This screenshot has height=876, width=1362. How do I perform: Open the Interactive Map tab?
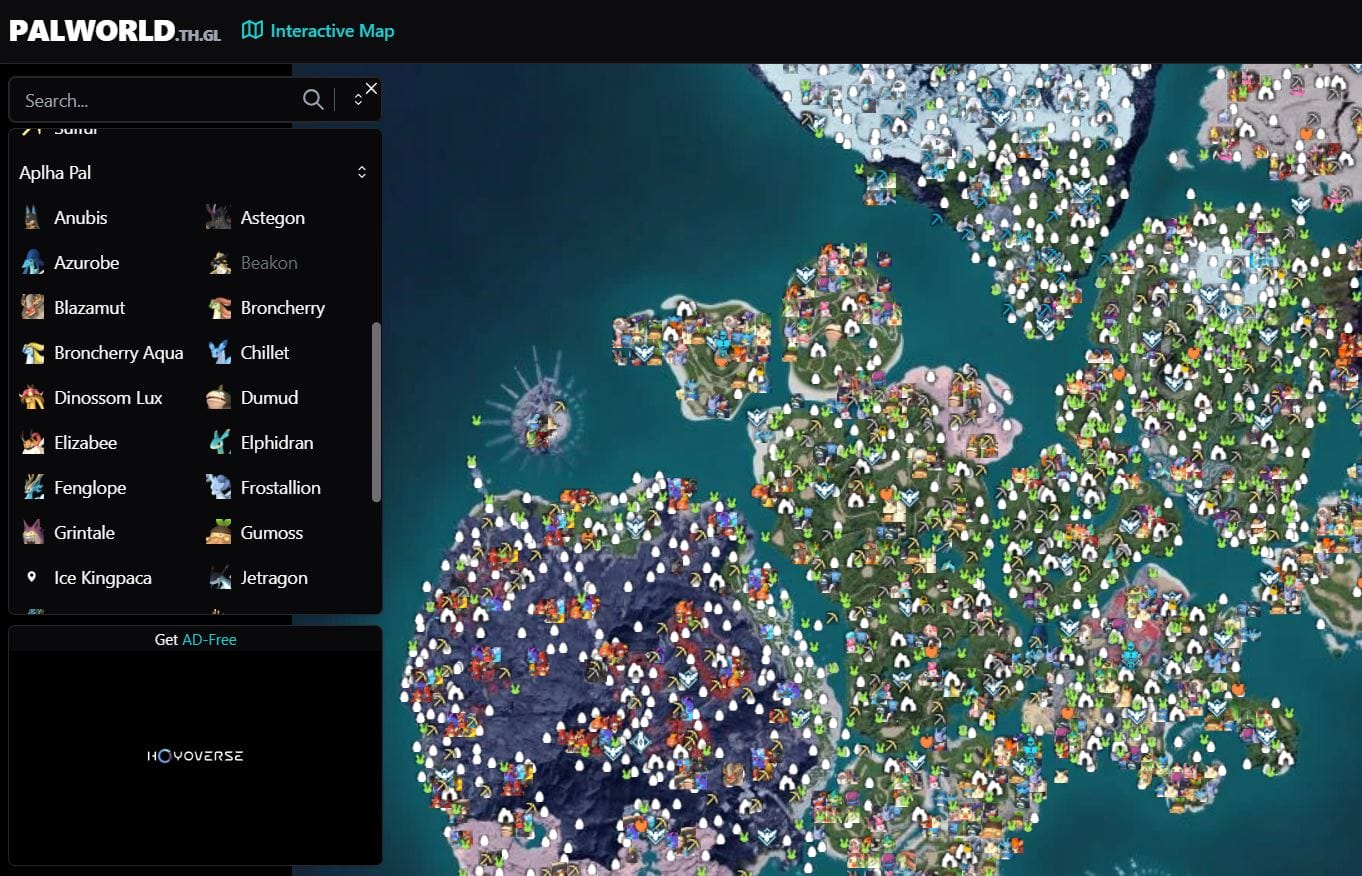coord(318,31)
